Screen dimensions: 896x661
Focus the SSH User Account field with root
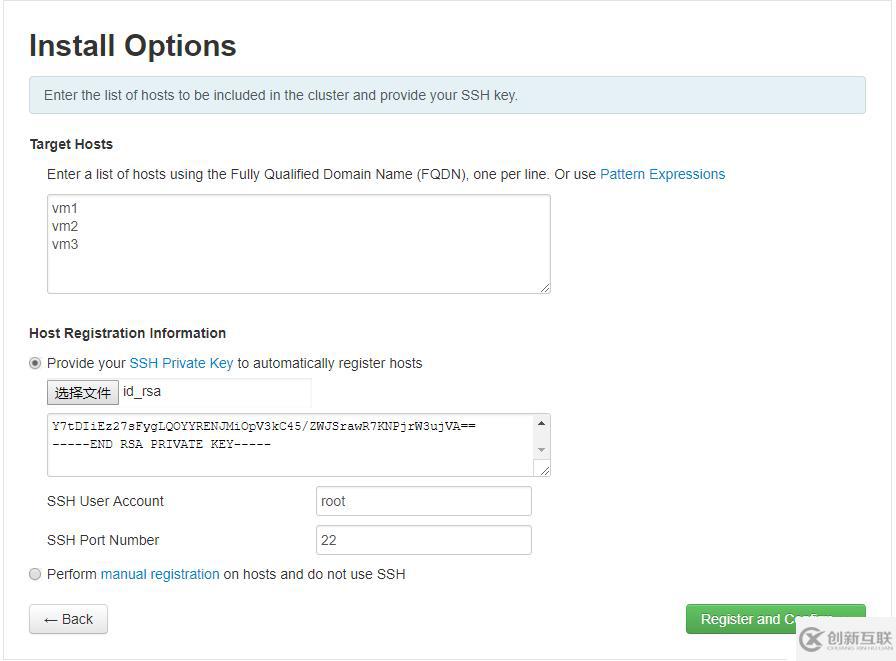pos(423,501)
